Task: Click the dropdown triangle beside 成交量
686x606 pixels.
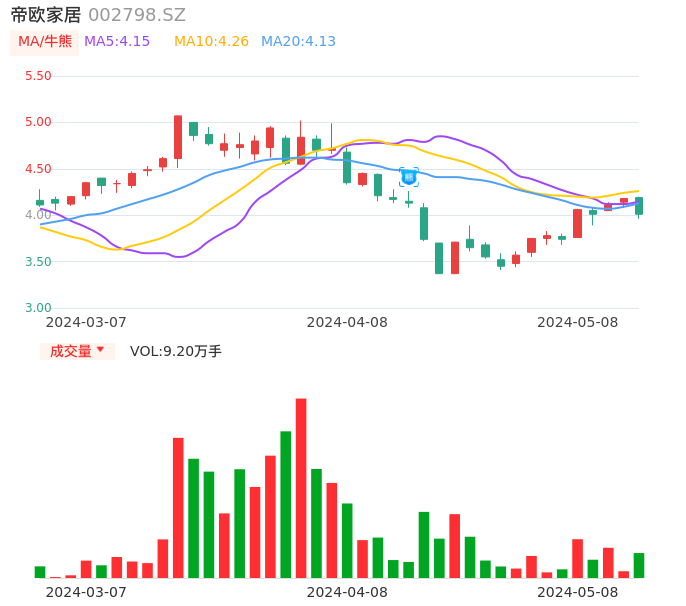Action: pyautogui.click(x=100, y=350)
